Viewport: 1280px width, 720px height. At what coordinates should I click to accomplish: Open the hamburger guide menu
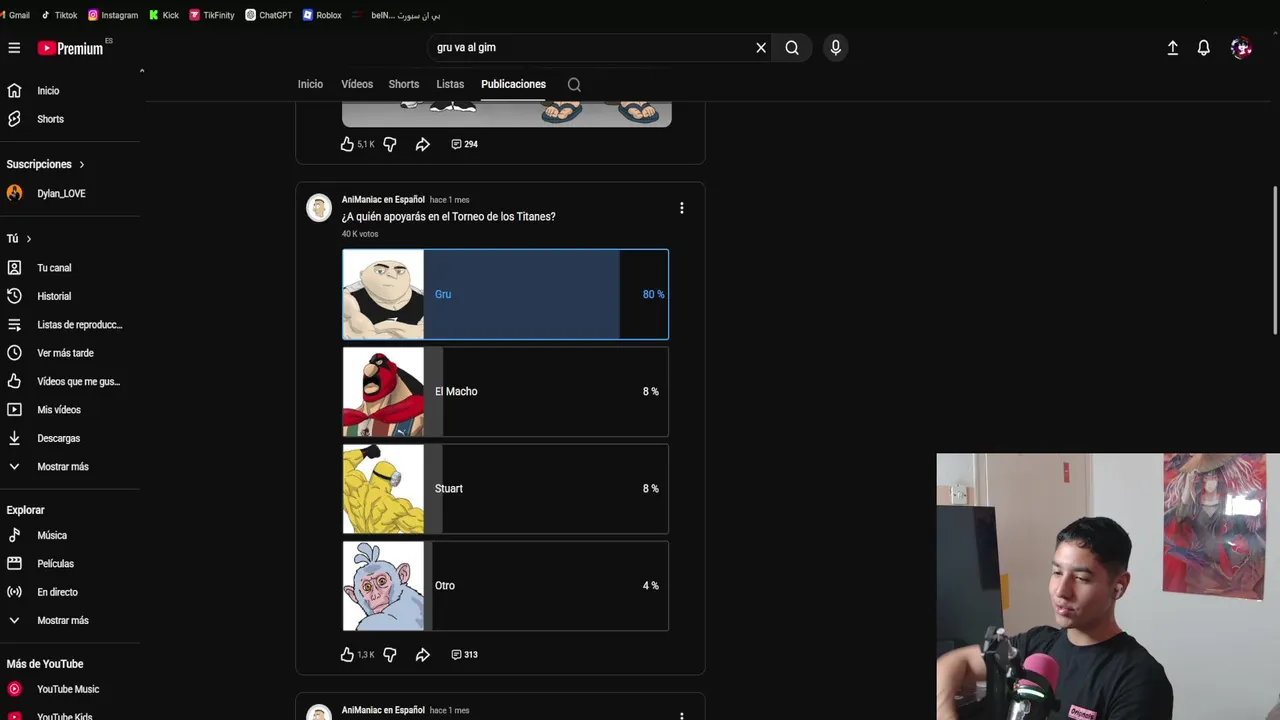(x=14, y=48)
